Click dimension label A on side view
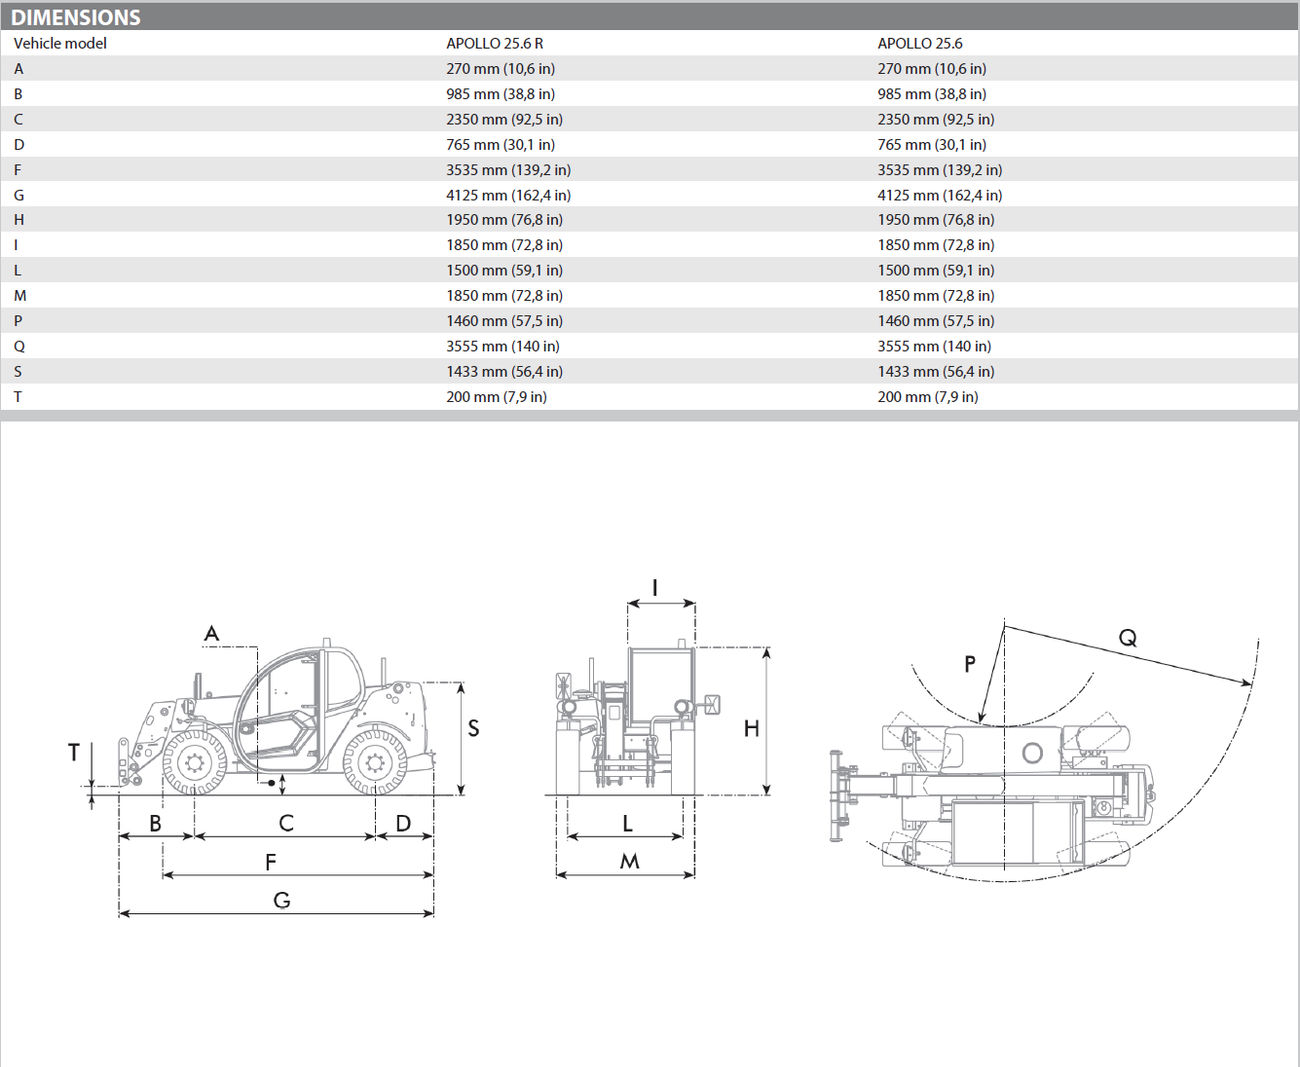Screen dimensions: 1300x1067 [211, 633]
